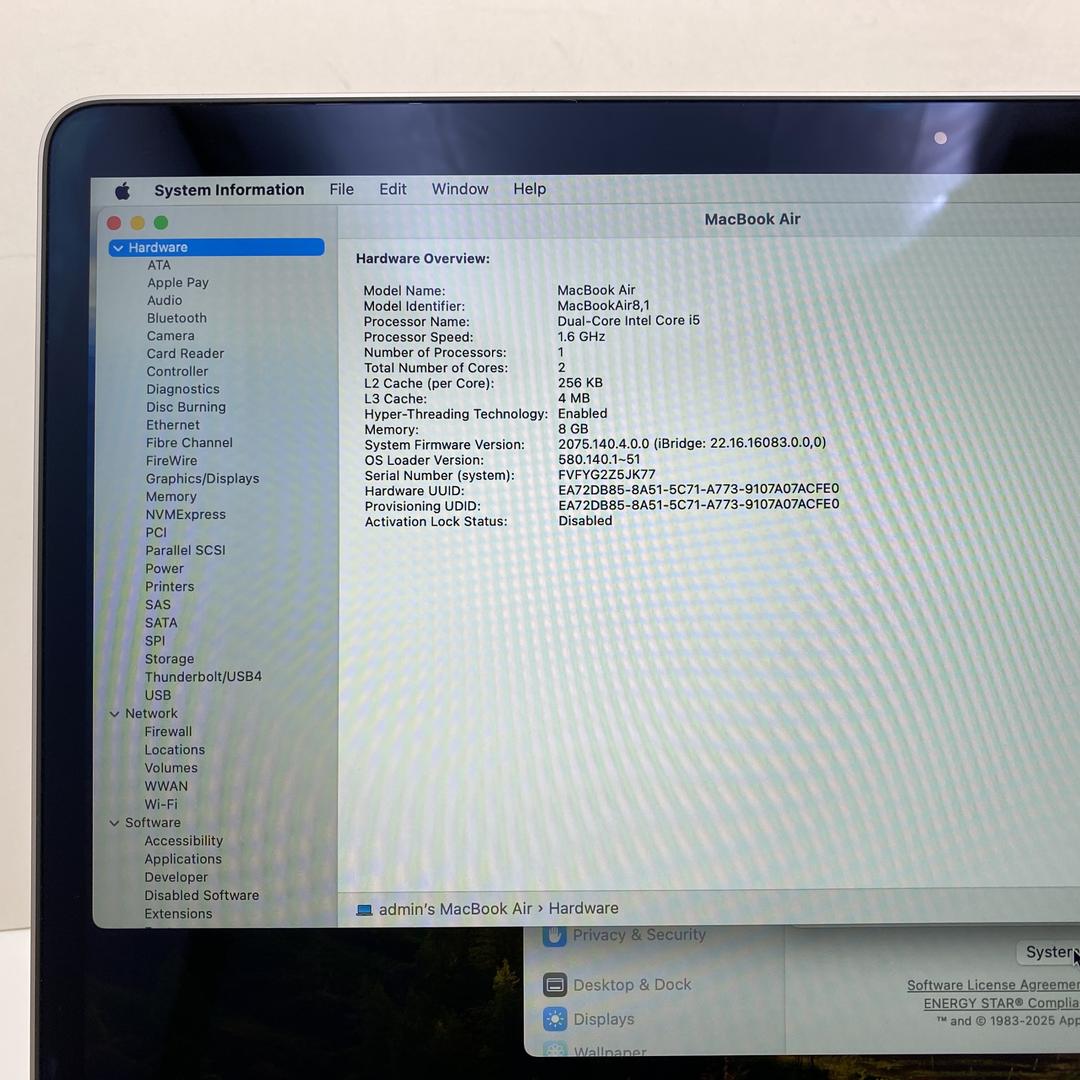Select USB in the sidebar

coord(157,696)
